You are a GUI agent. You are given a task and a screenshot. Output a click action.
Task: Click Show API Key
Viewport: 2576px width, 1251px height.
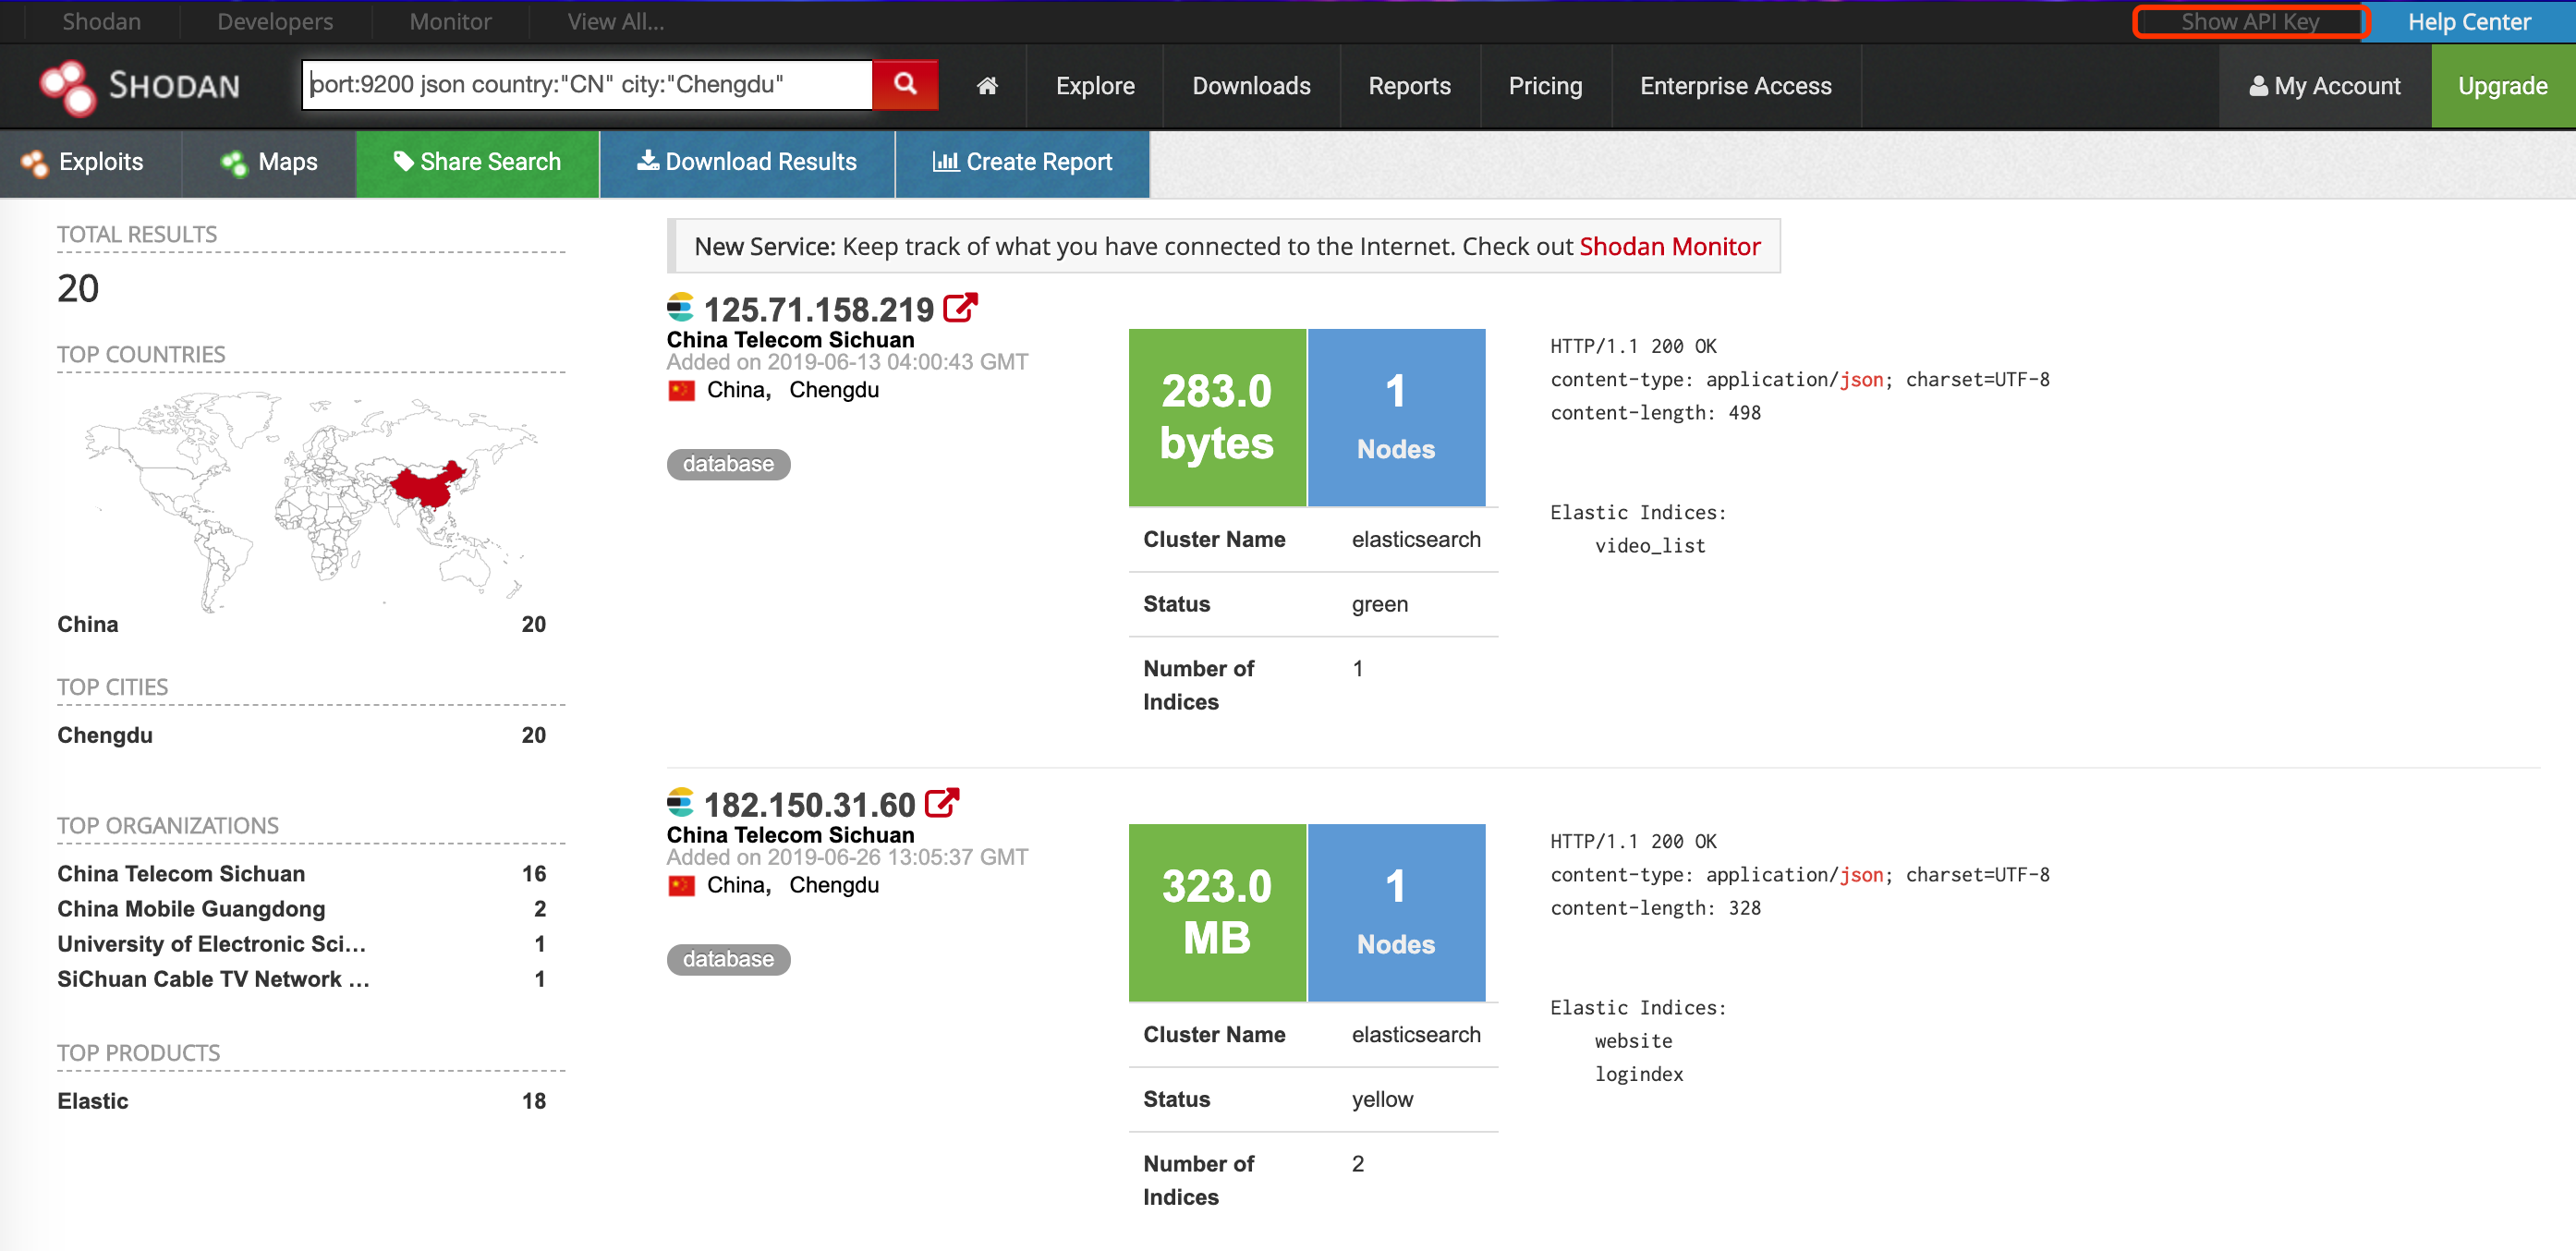(2250, 21)
